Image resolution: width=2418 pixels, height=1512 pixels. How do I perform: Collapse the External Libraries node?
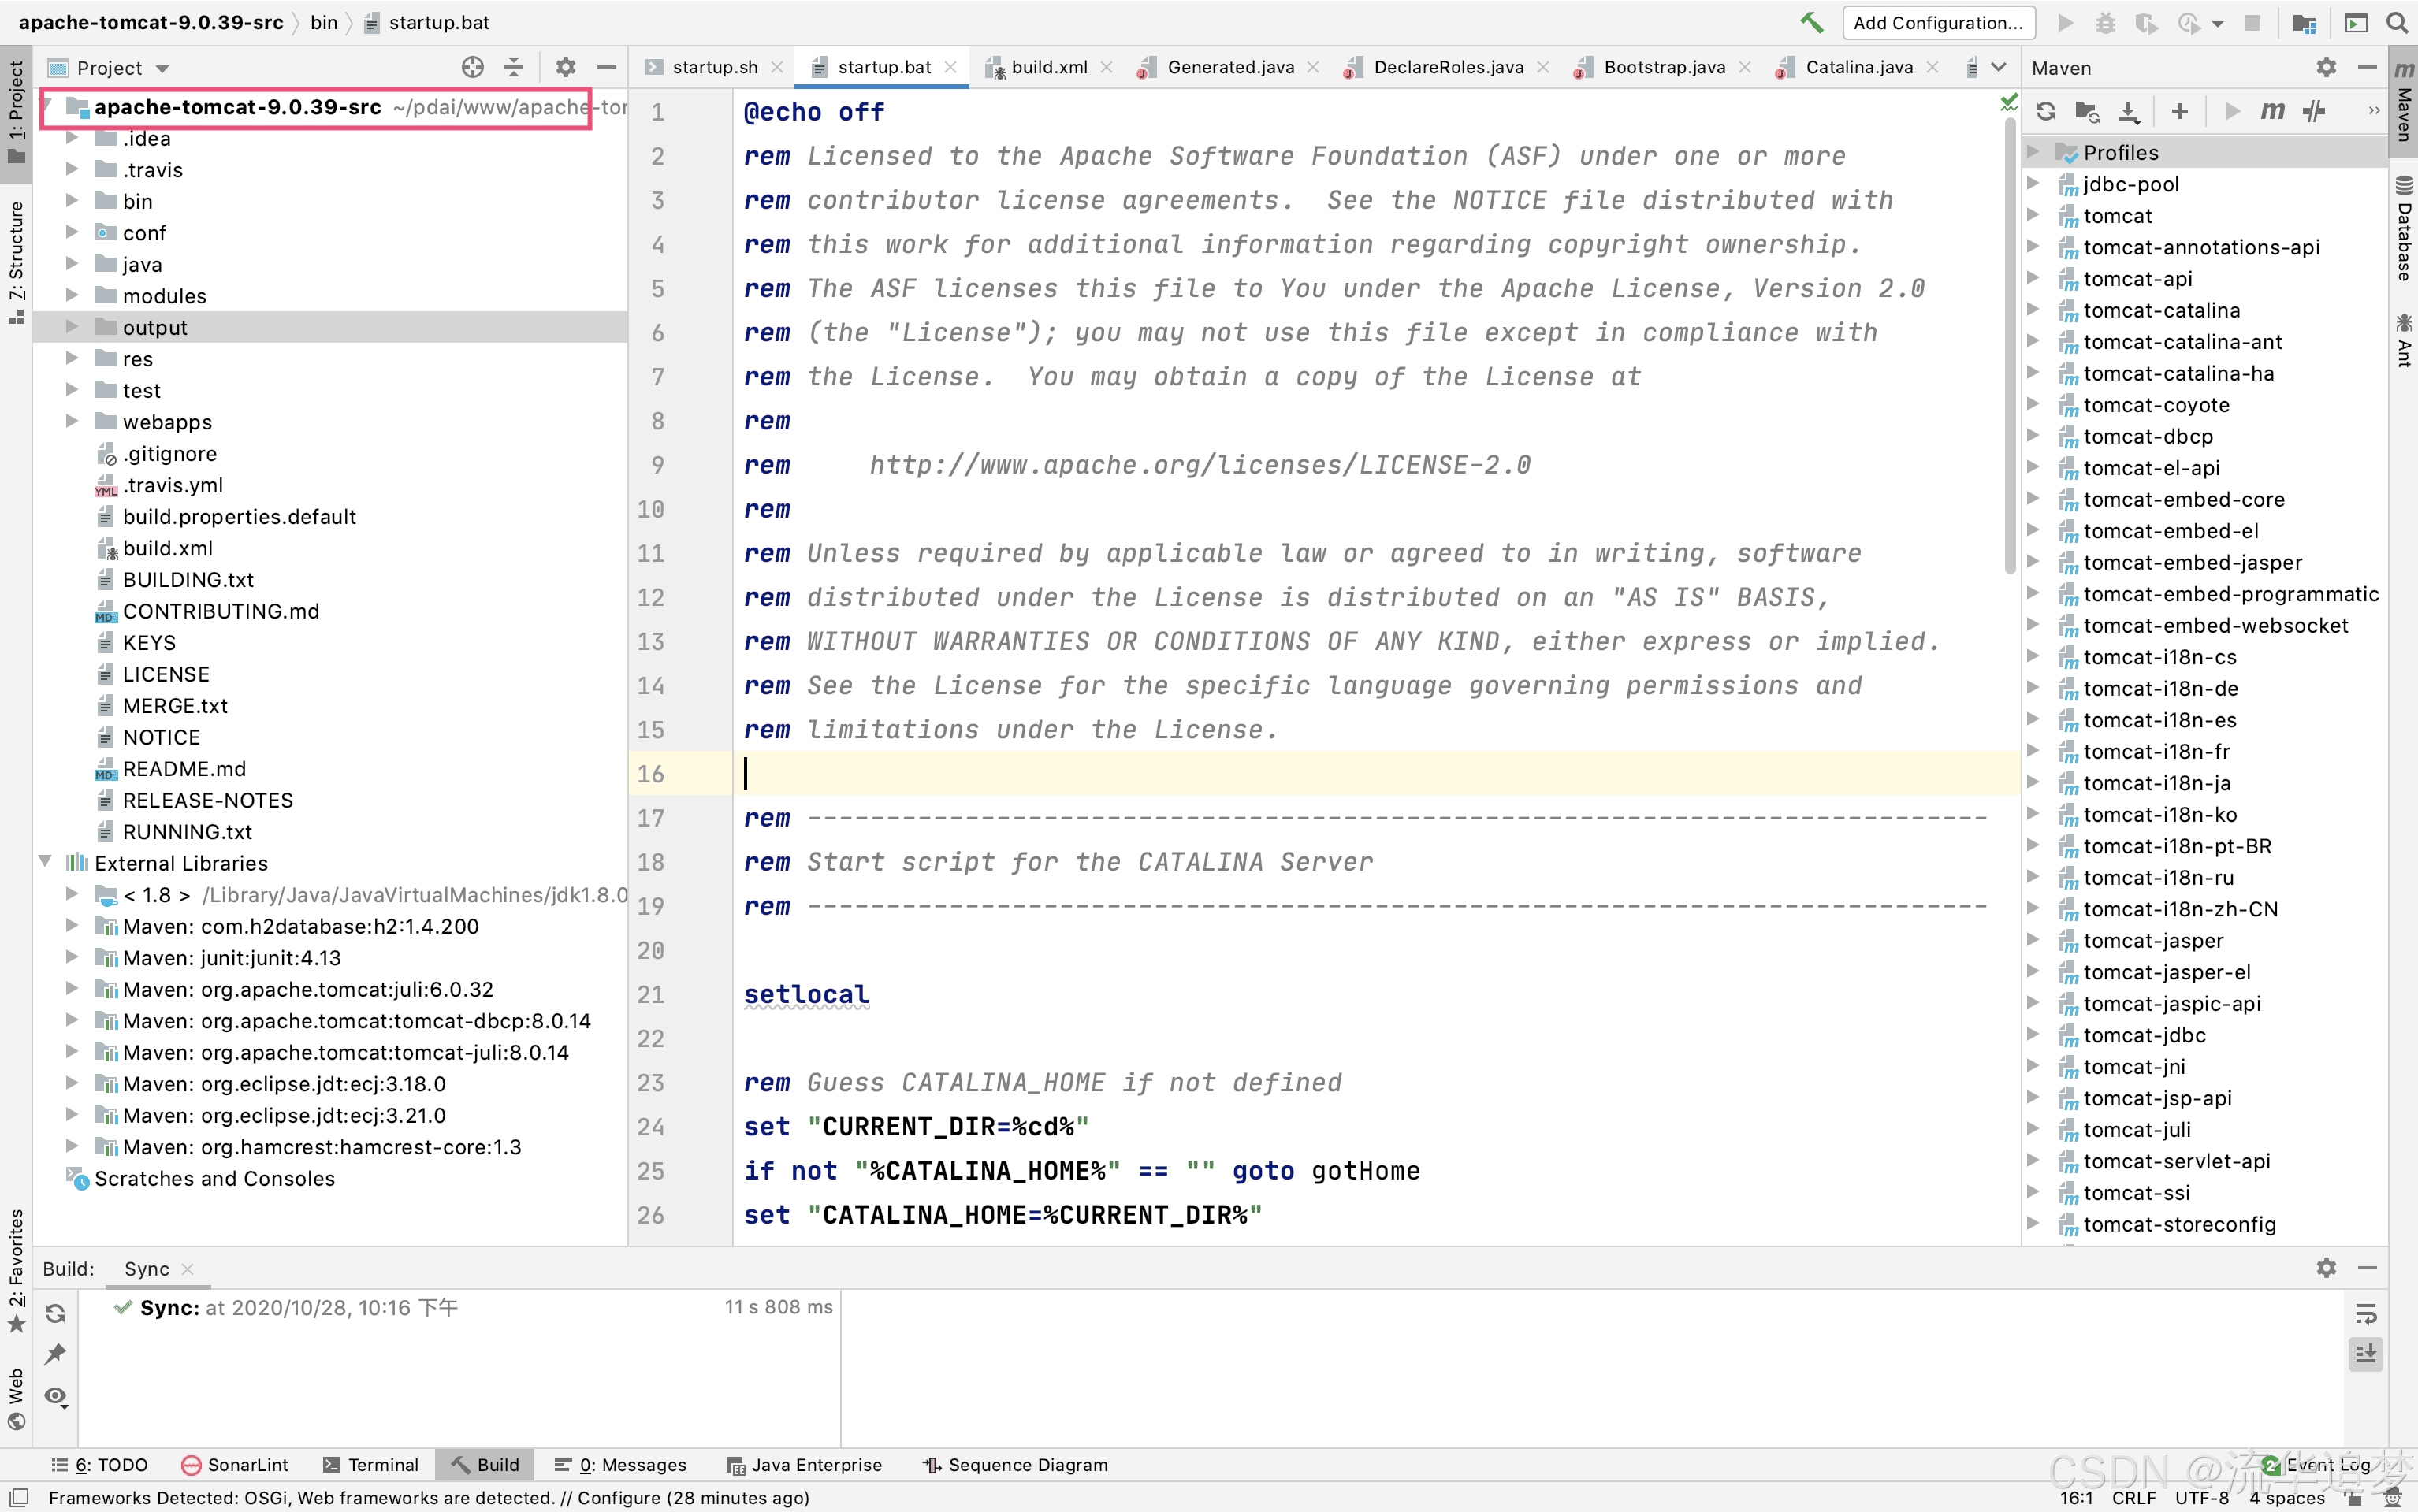point(45,862)
